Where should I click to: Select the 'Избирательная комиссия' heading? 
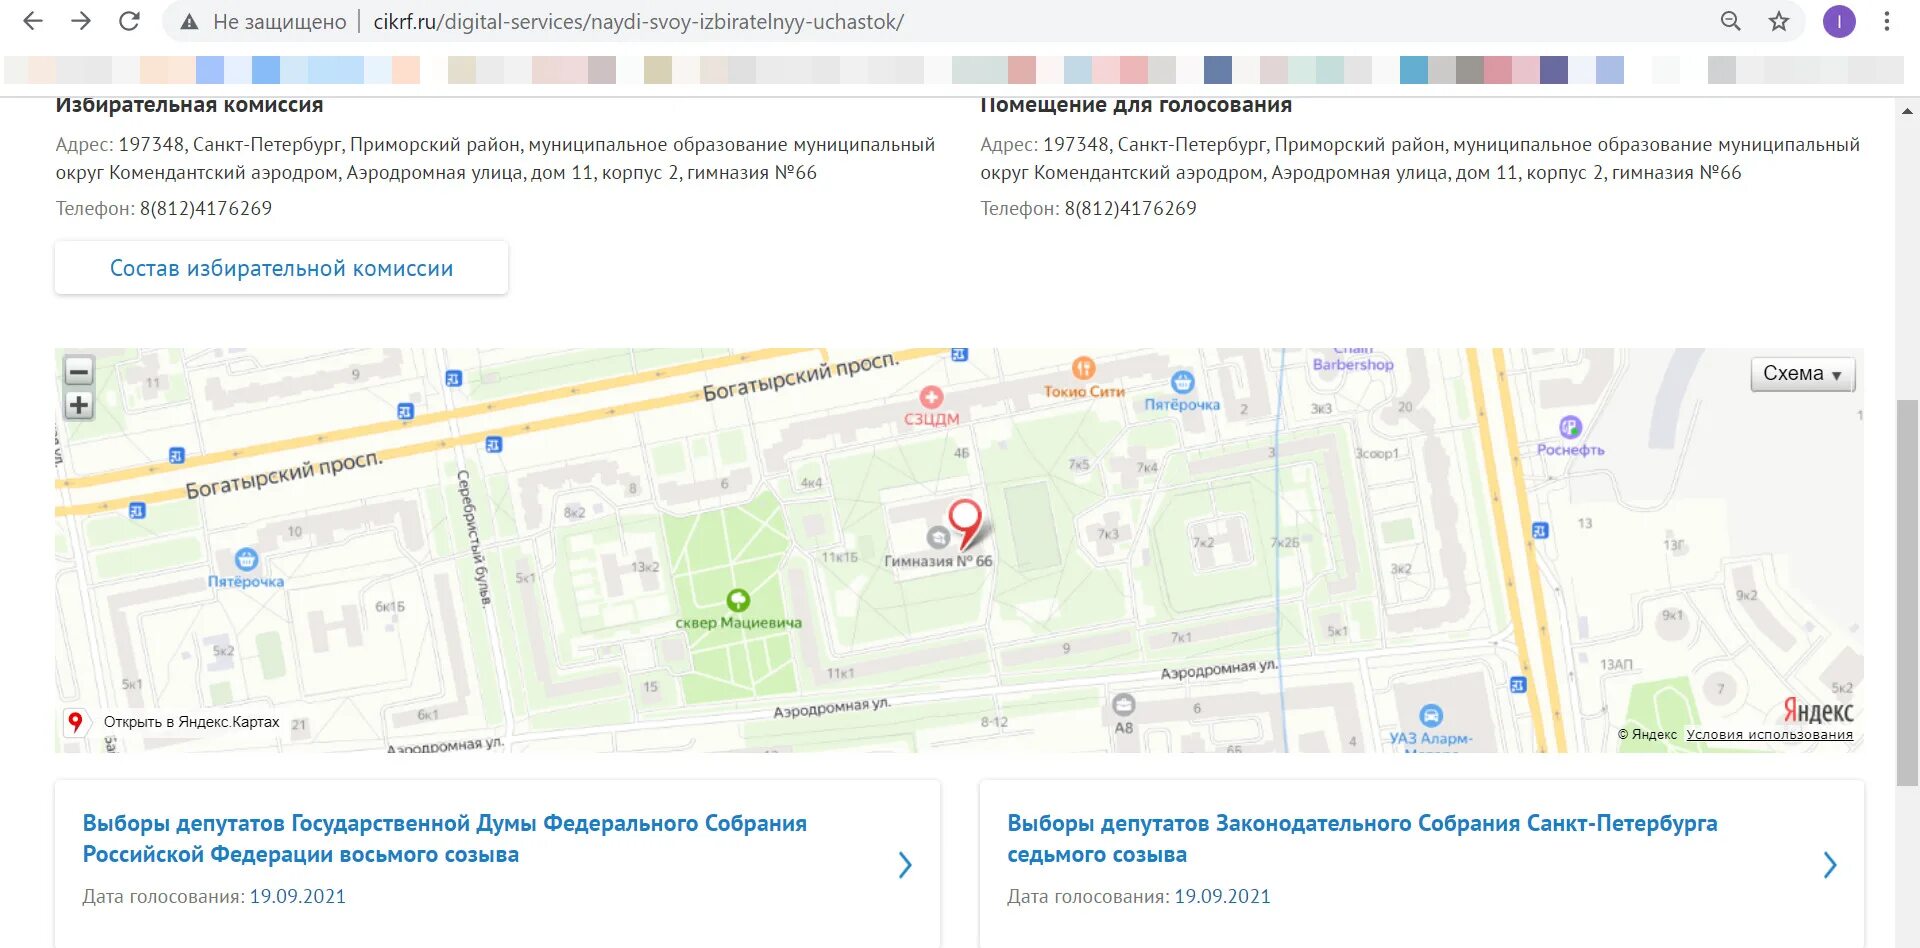(x=189, y=105)
